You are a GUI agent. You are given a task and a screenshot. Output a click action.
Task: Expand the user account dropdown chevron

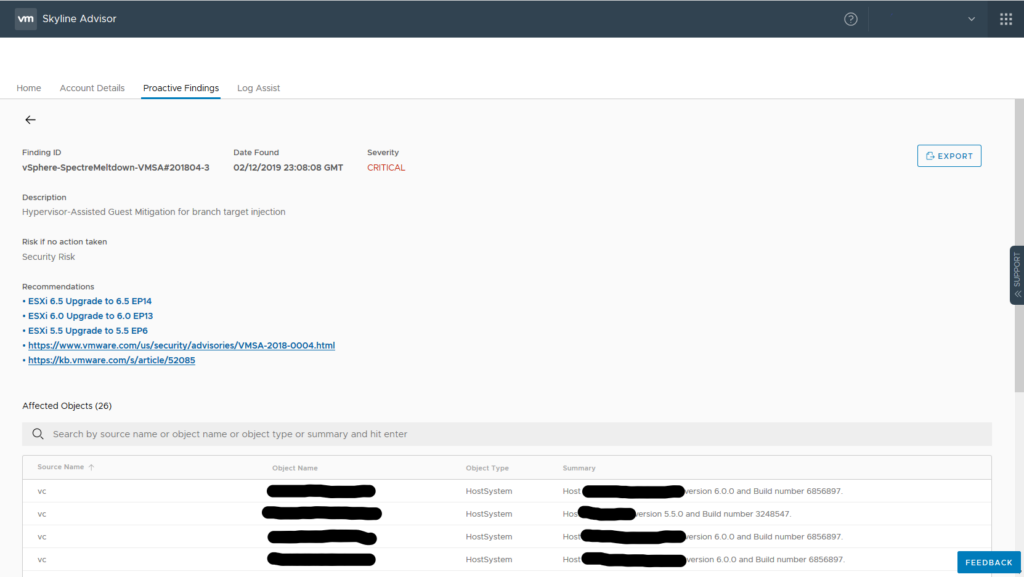[x=971, y=19]
